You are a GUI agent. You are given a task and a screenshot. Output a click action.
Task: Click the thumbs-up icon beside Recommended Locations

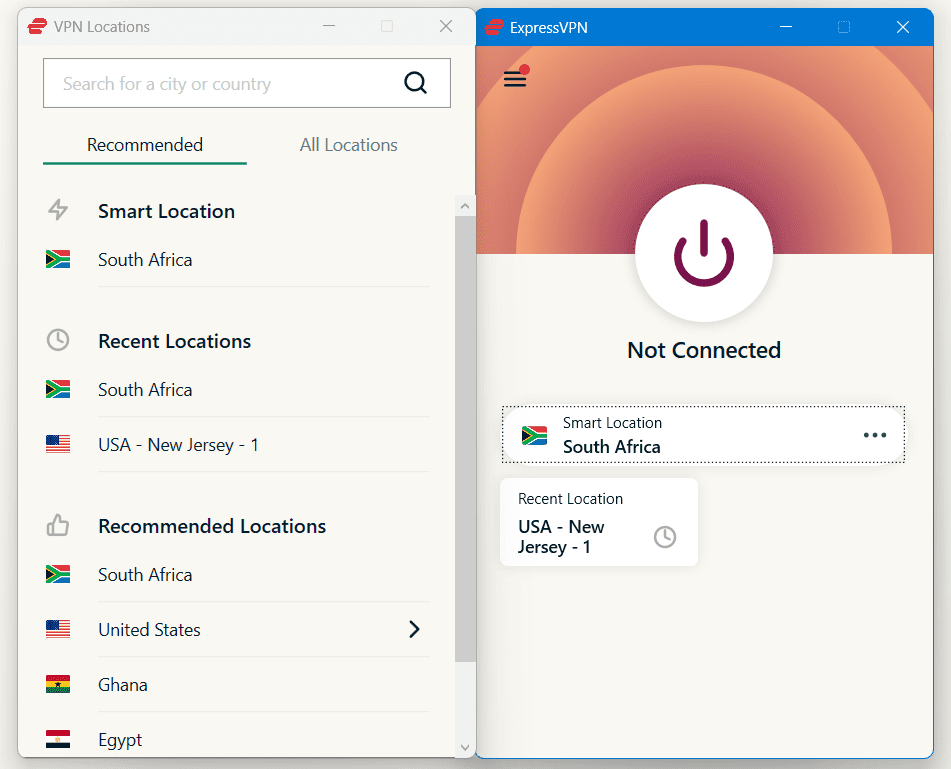(x=57, y=525)
